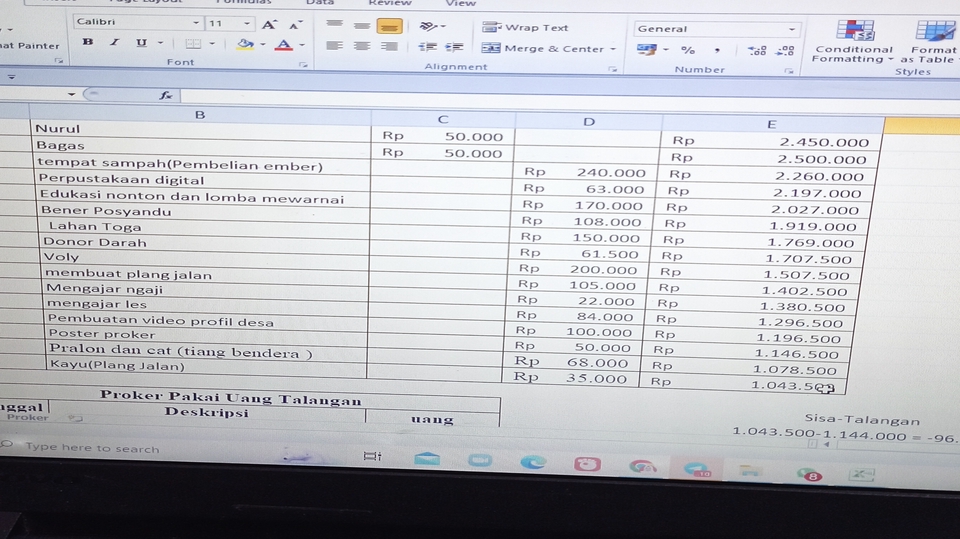Expand the Fill Color palette arrow
This screenshot has width=960, height=539.
coord(263,44)
